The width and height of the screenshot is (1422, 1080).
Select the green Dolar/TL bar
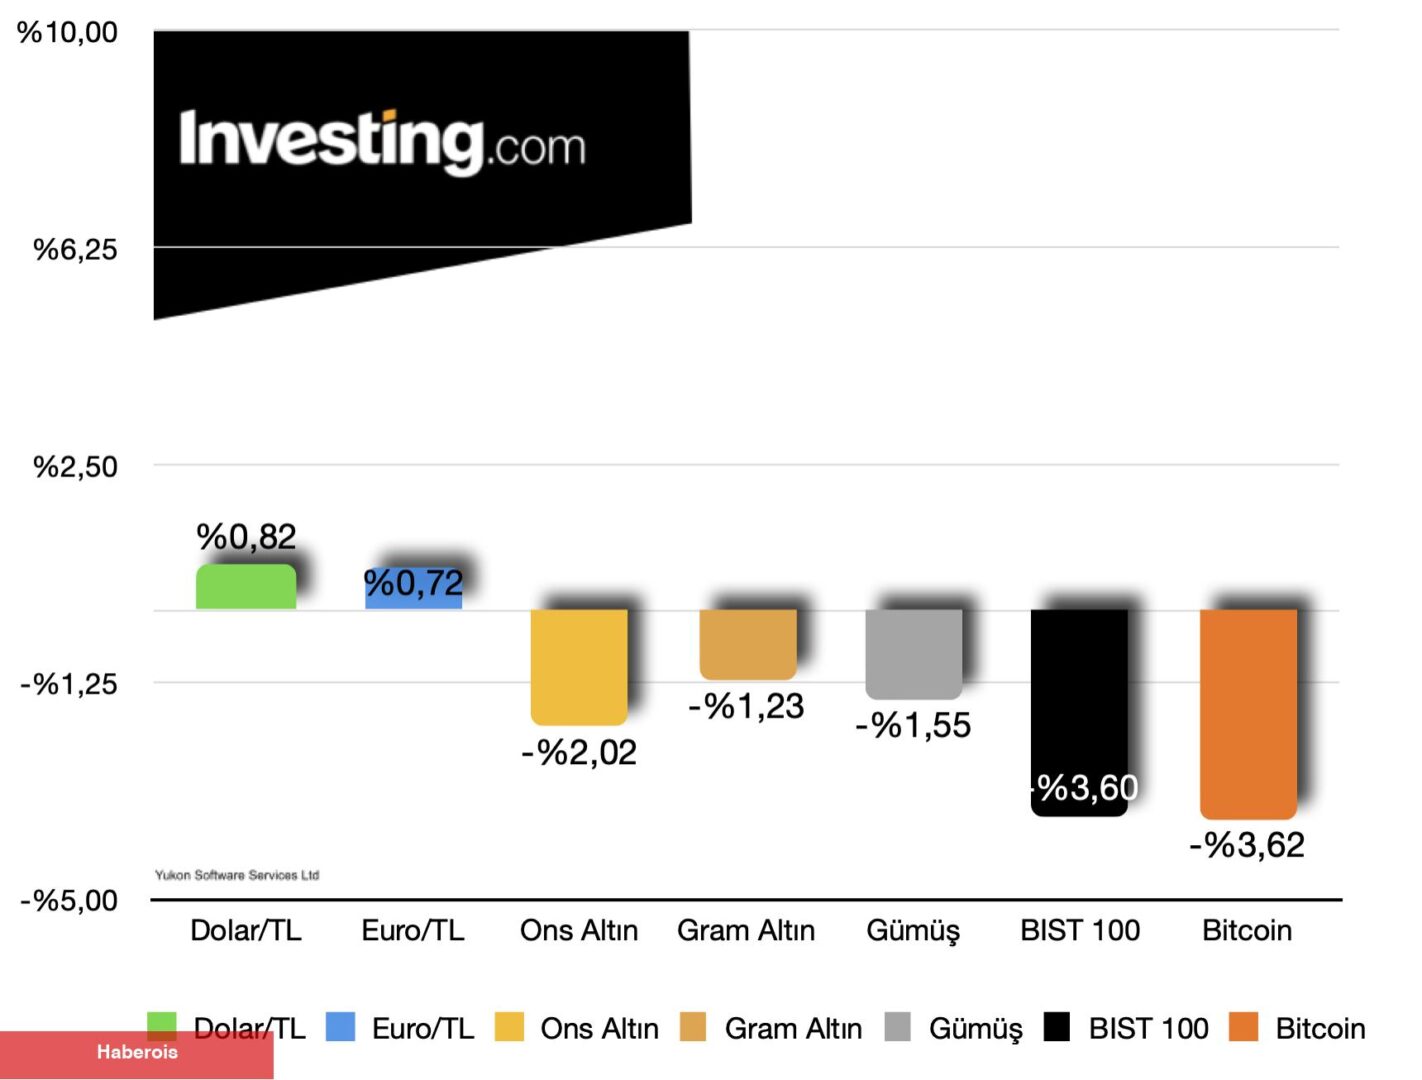click(x=246, y=587)
